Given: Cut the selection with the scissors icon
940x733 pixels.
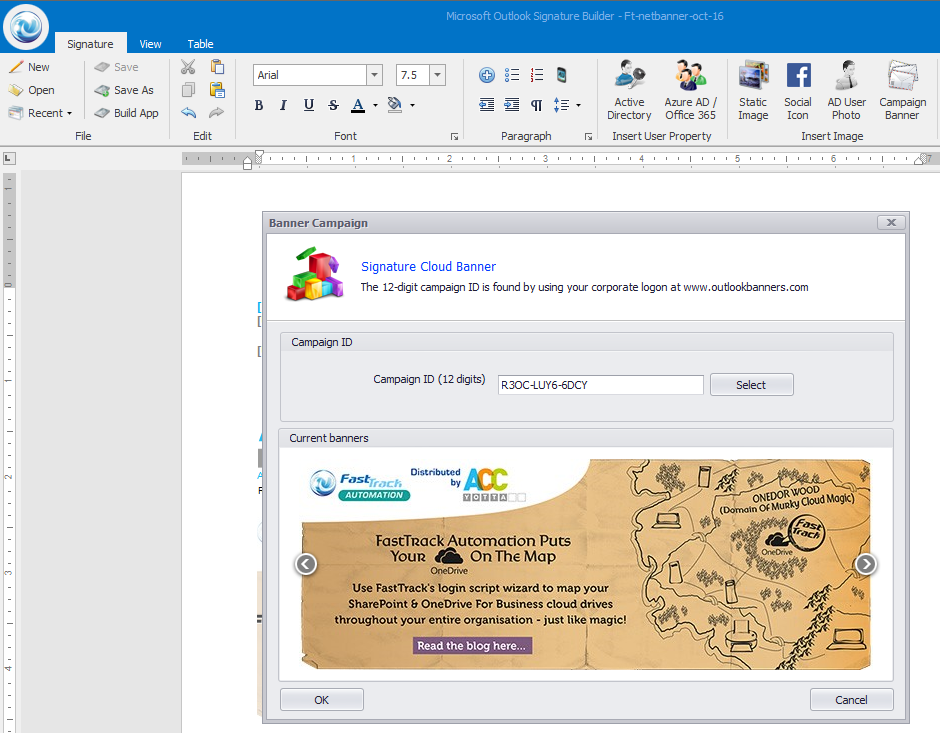Looking at the screenshot, I should coord(188,67).
